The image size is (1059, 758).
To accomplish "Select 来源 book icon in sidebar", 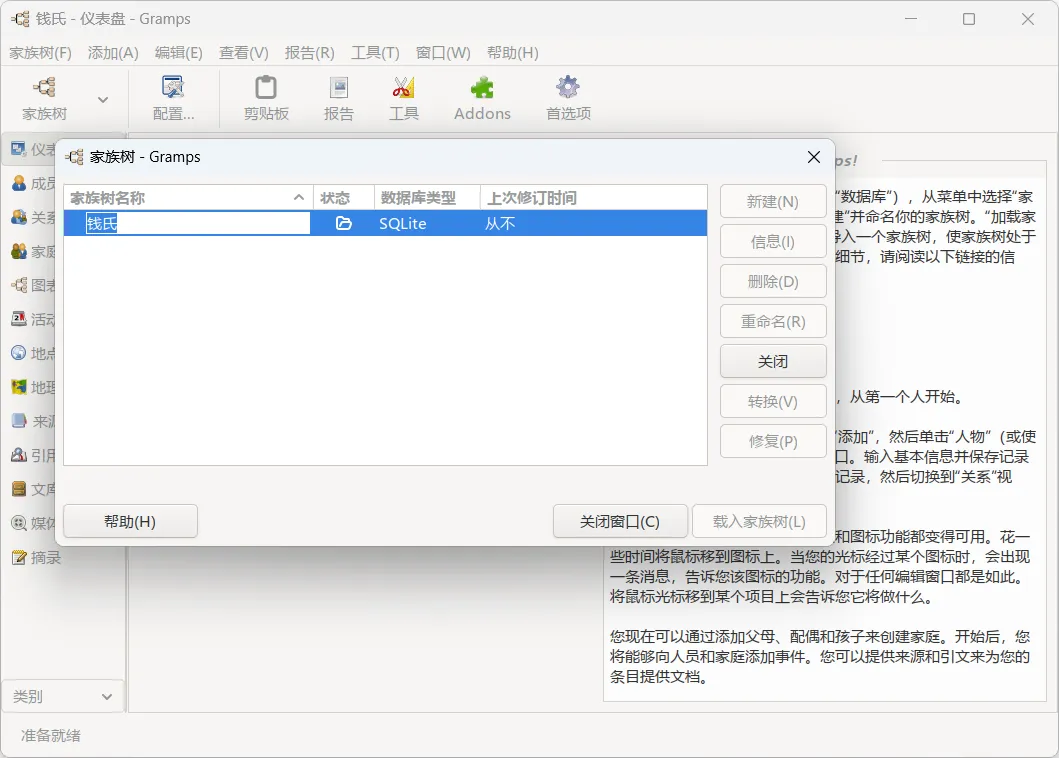I will [19, 421].
